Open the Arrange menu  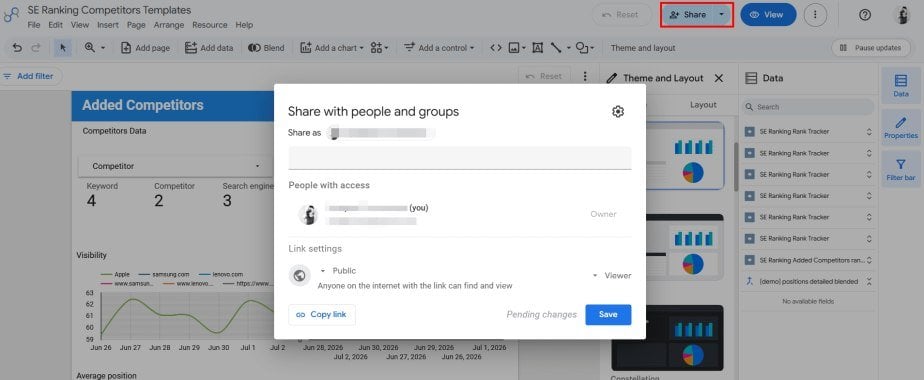(169, 25)
